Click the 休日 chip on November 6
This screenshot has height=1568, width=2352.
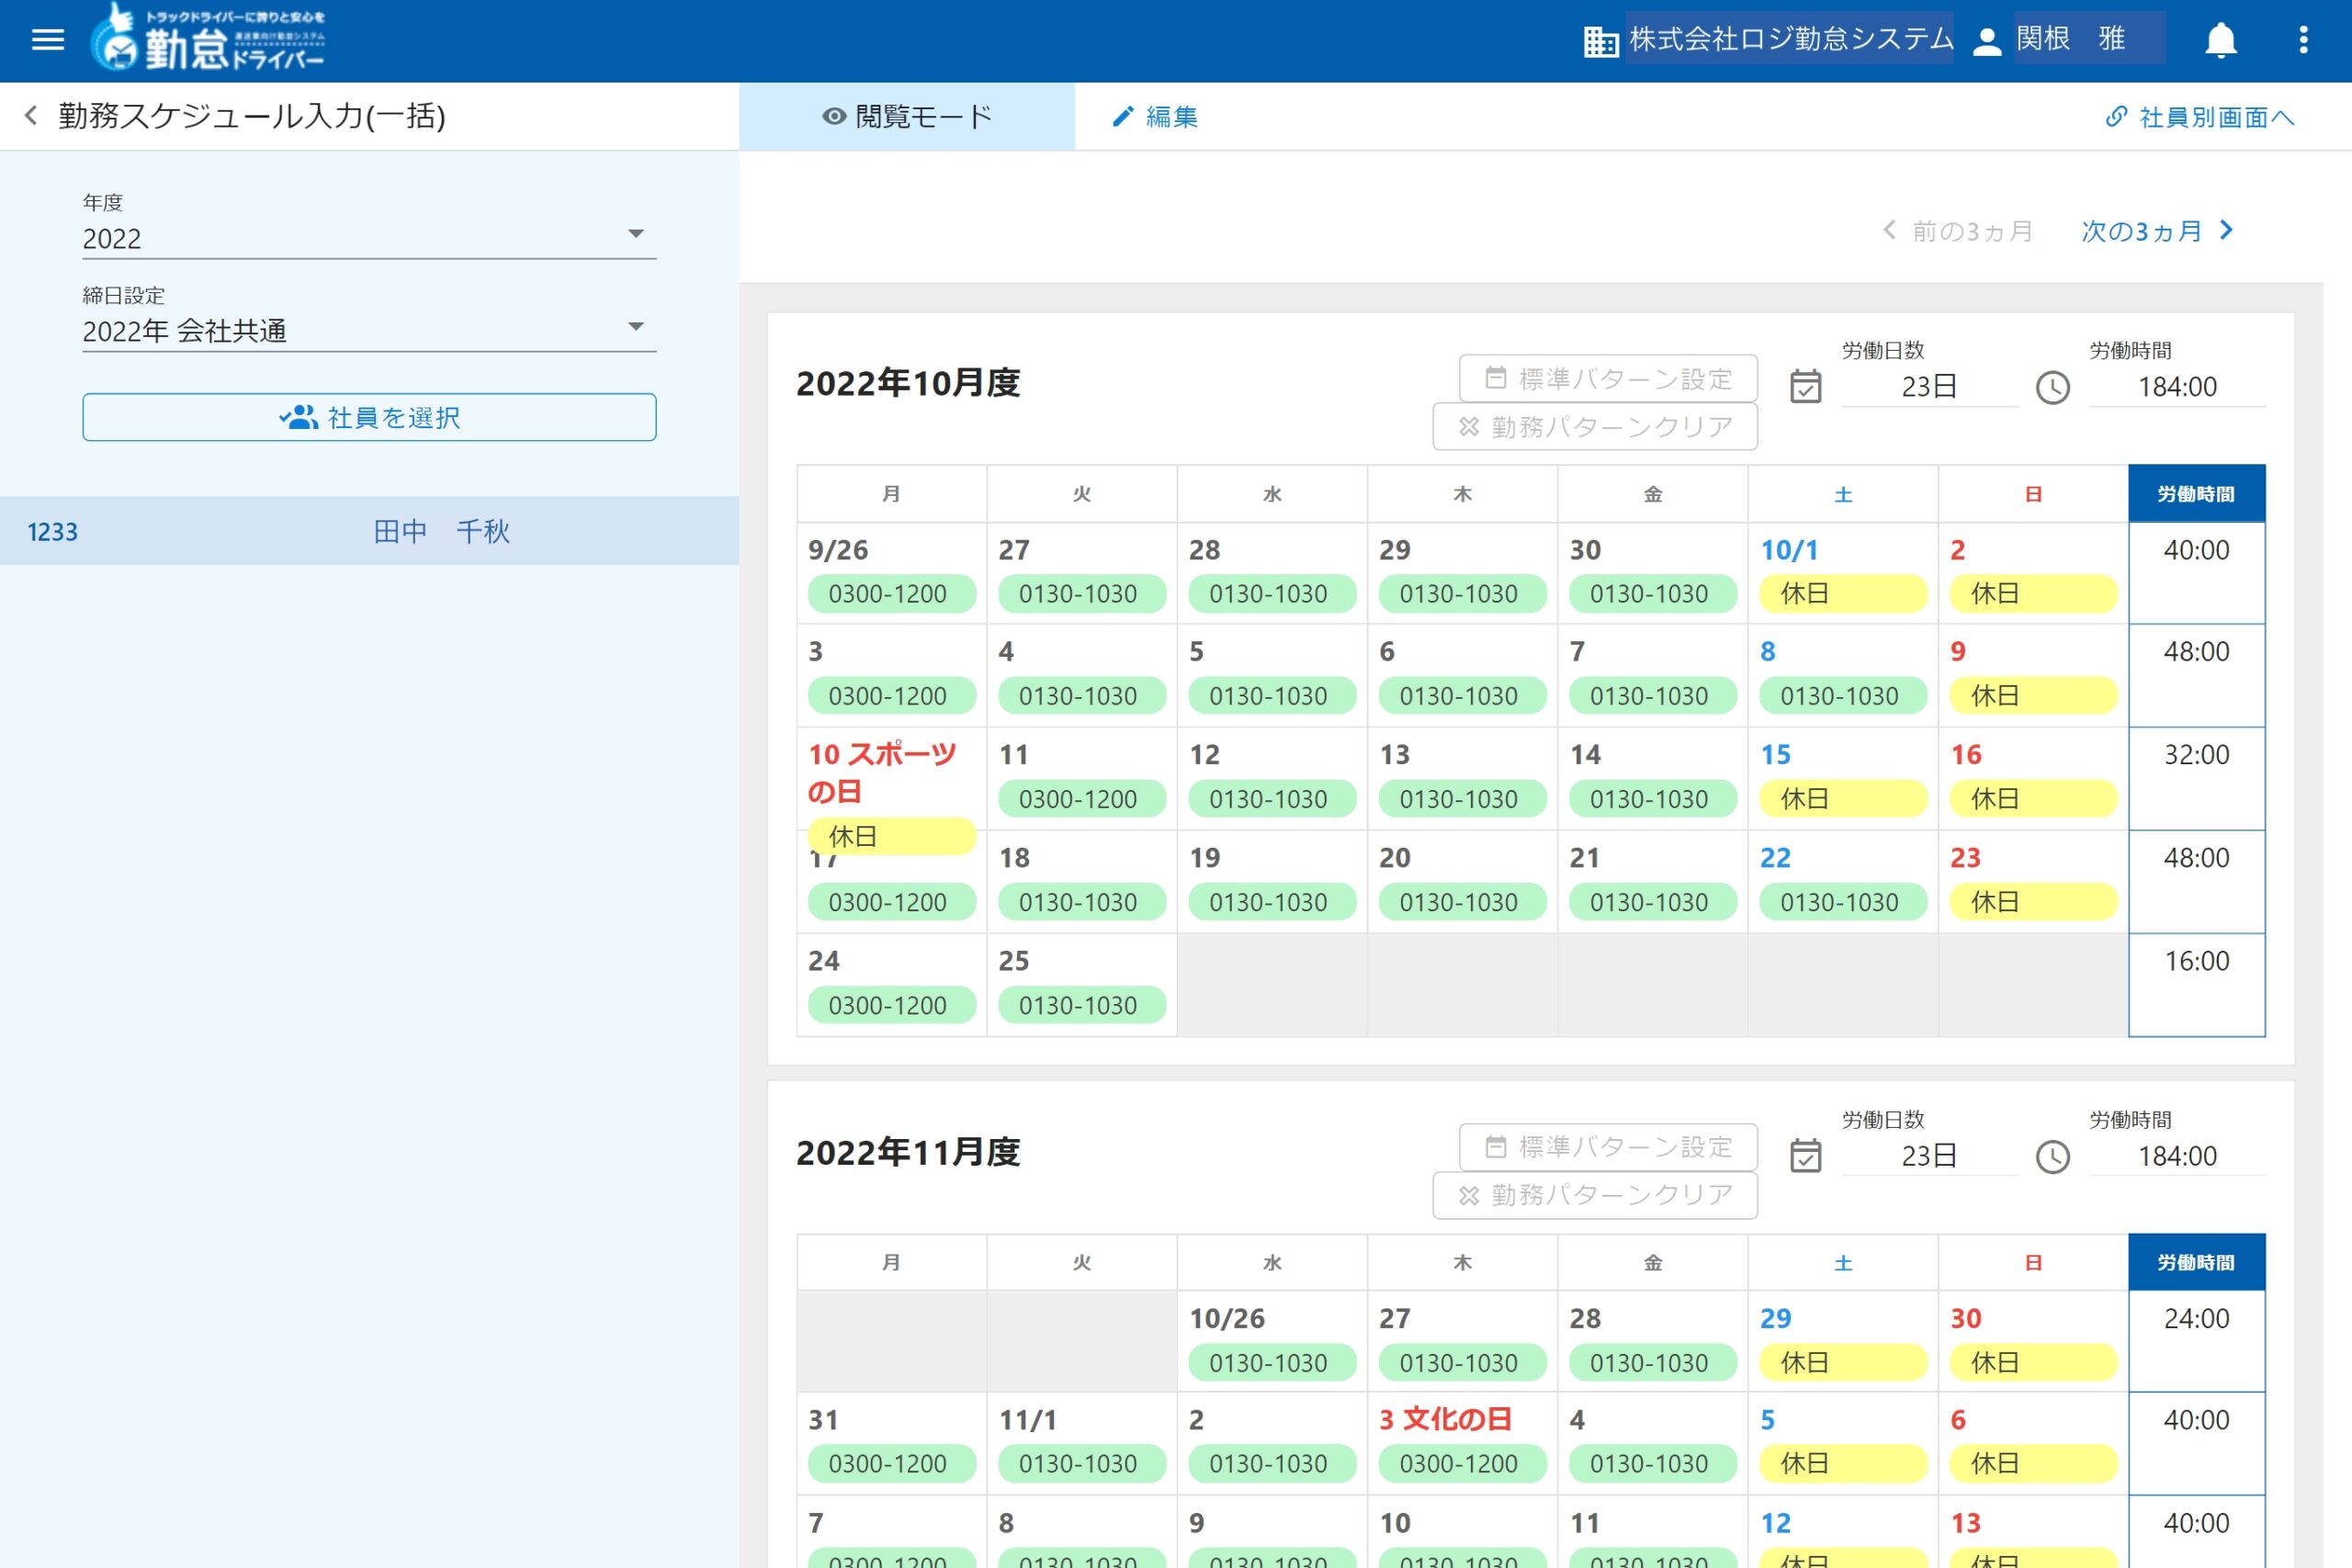2033,1463
